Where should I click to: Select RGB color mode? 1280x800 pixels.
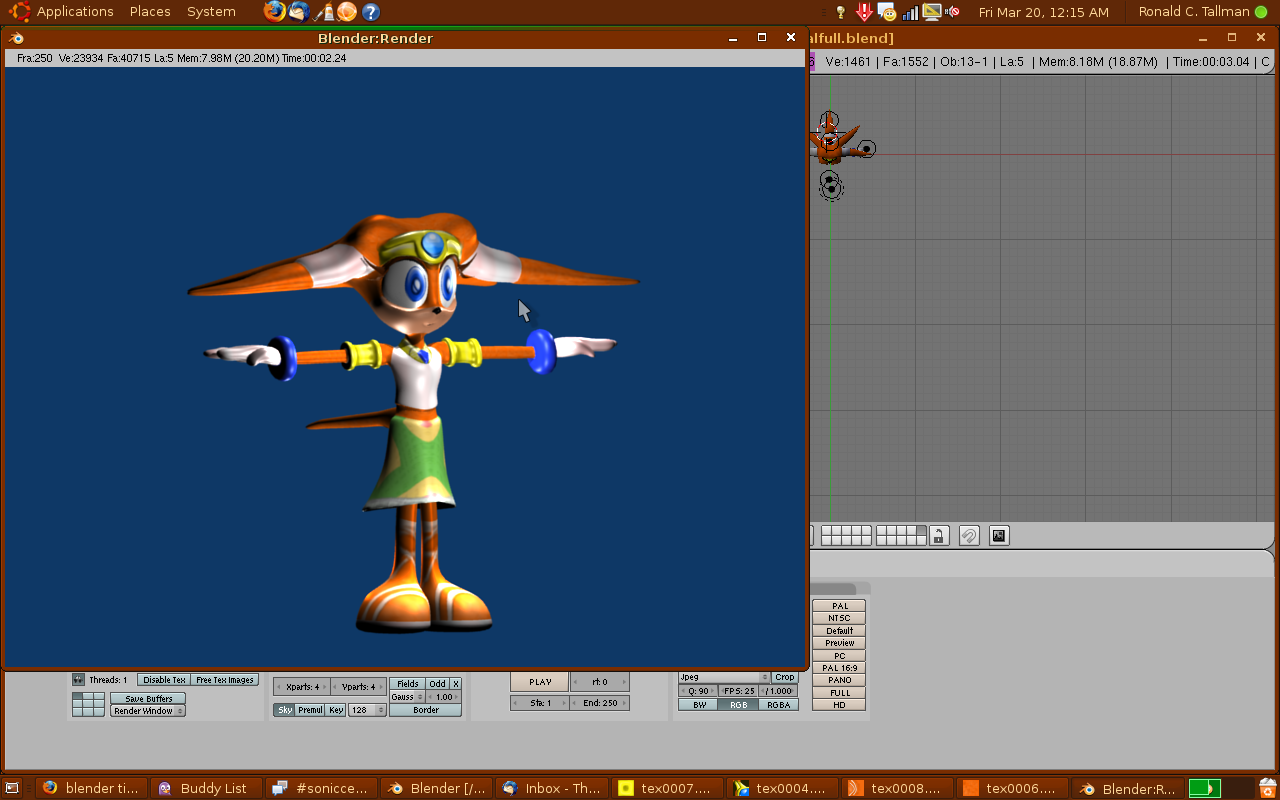click(739, 705)
